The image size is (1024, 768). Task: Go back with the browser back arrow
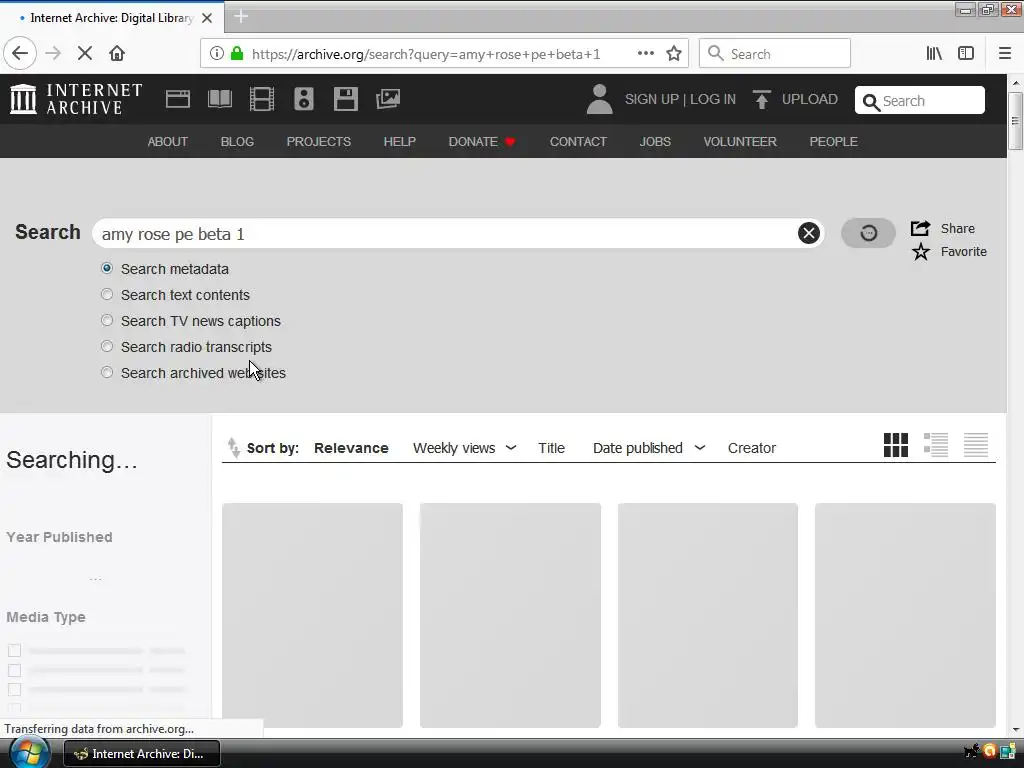click(x=20, y=54)
